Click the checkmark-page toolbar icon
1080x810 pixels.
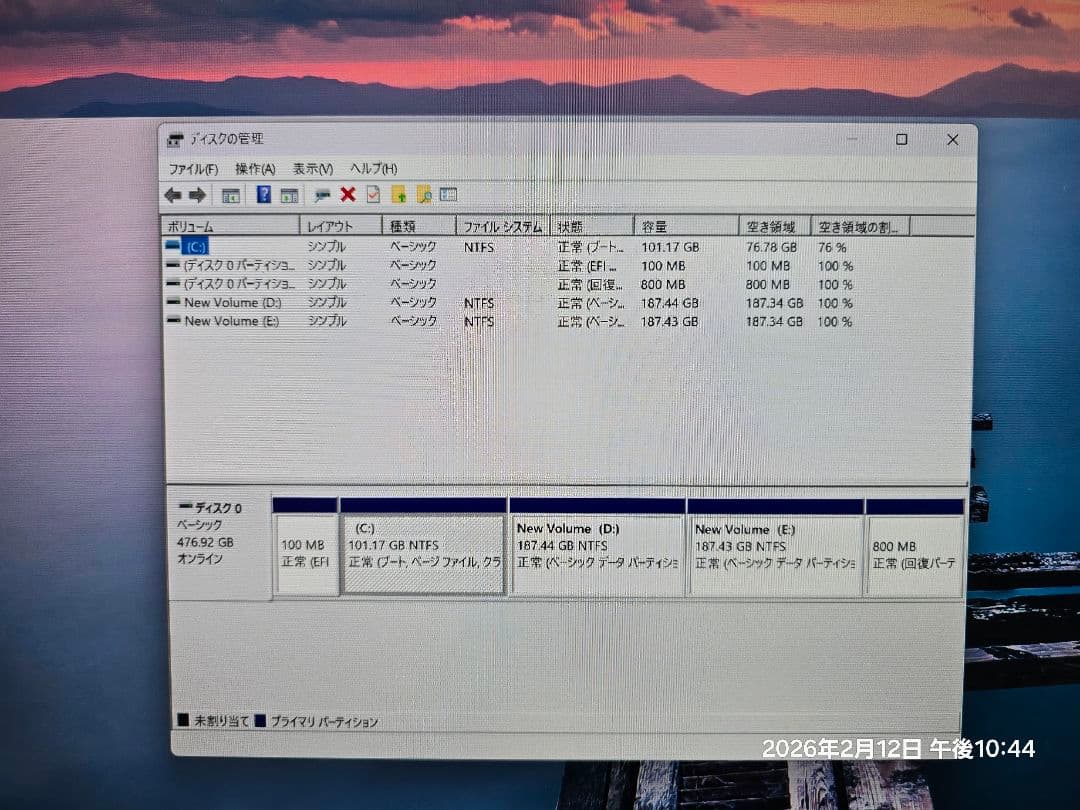pyautogui.click(x=373, y=195)
